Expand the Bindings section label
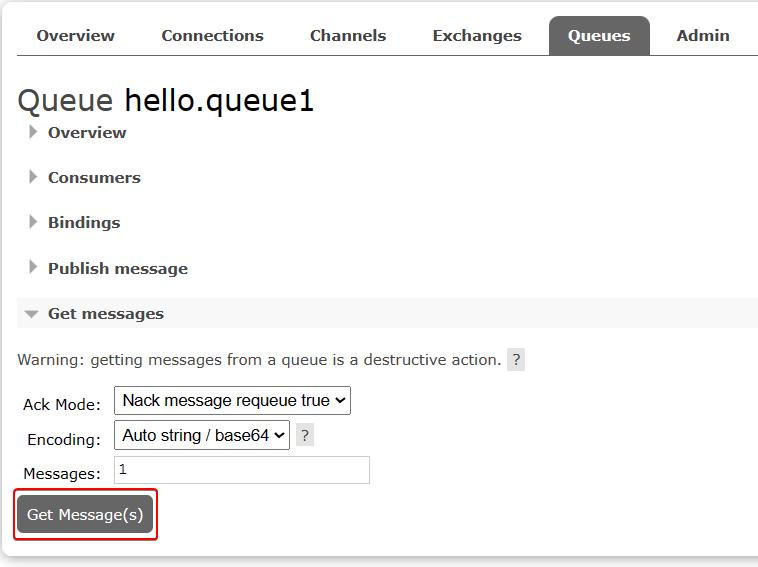Screen dimensions: 758x567 coord(83,222)
